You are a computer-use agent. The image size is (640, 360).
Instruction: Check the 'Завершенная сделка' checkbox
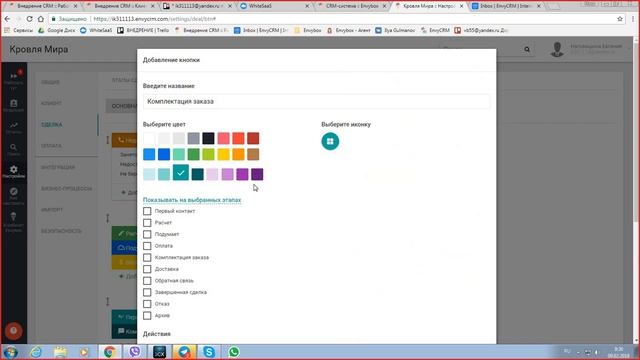click(147, 292)
